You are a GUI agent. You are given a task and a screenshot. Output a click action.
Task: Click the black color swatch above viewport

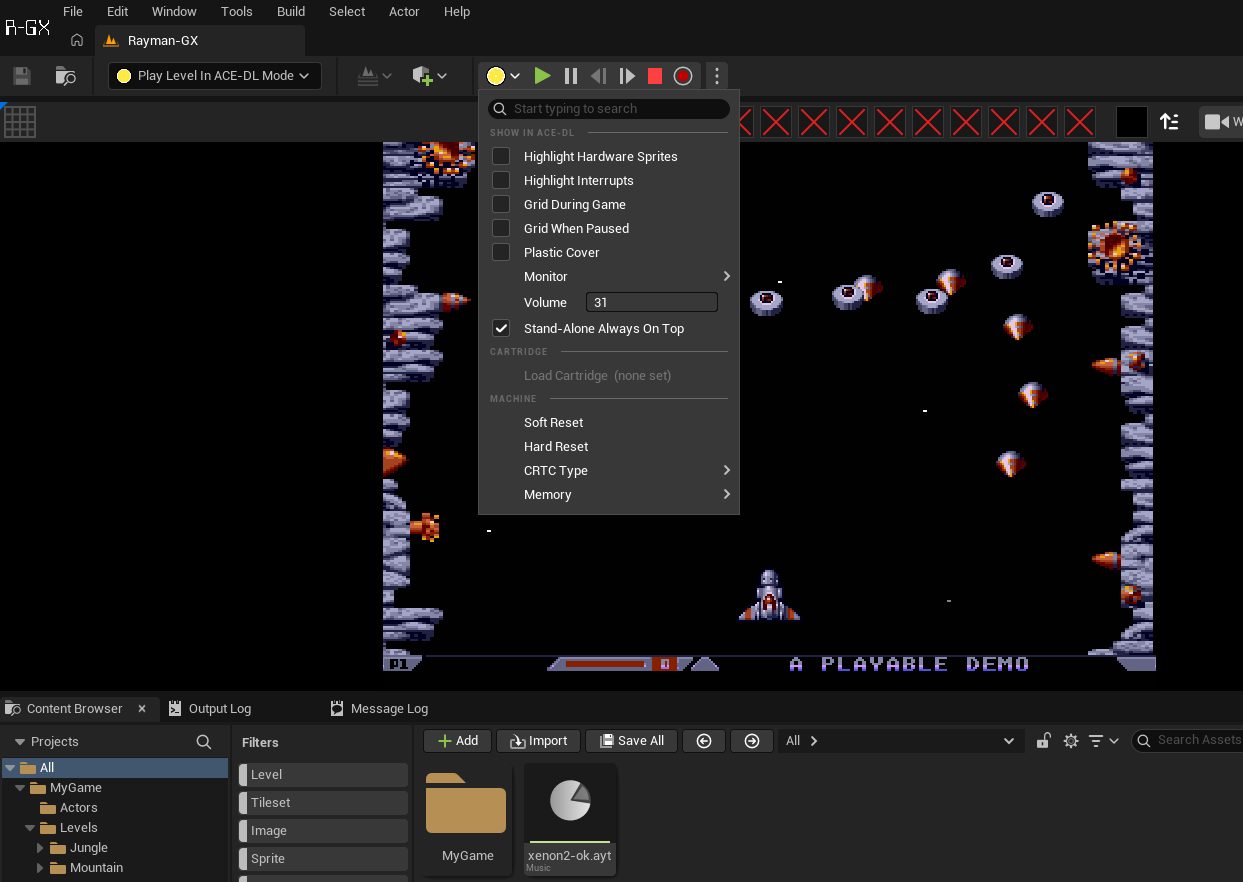tap(1132, 122)
